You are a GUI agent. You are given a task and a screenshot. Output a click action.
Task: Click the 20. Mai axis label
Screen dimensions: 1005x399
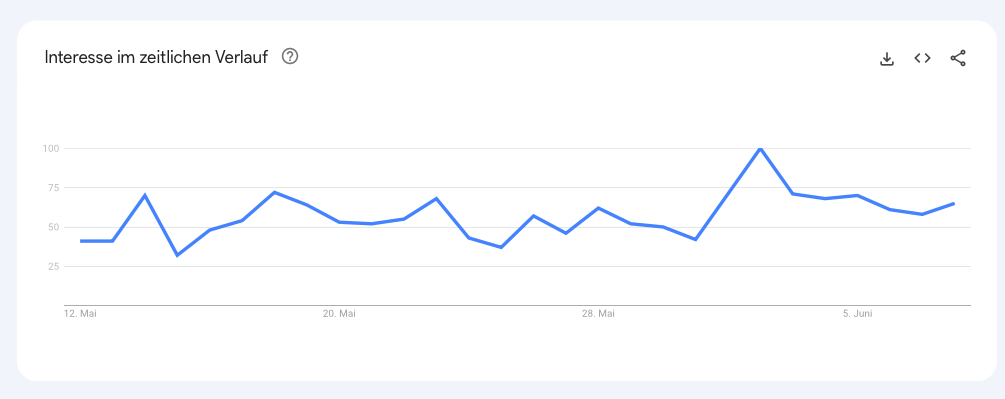click(339, 314)
